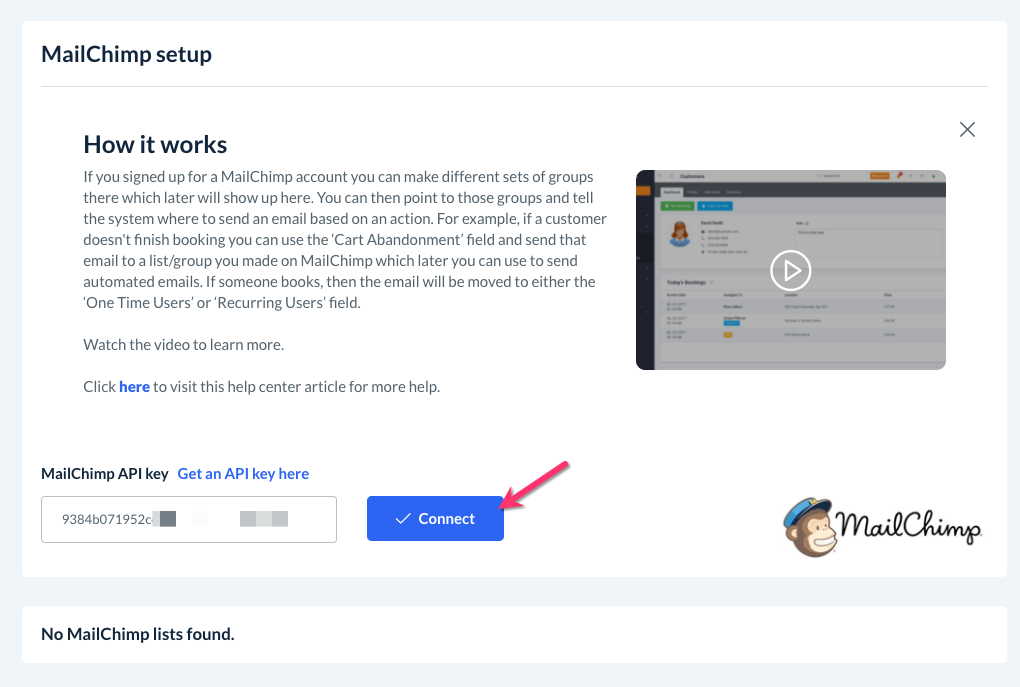The height and width of the screenshot is (687, 1020).
Task: Focus the MailChimp API key field
Action: 189,519
